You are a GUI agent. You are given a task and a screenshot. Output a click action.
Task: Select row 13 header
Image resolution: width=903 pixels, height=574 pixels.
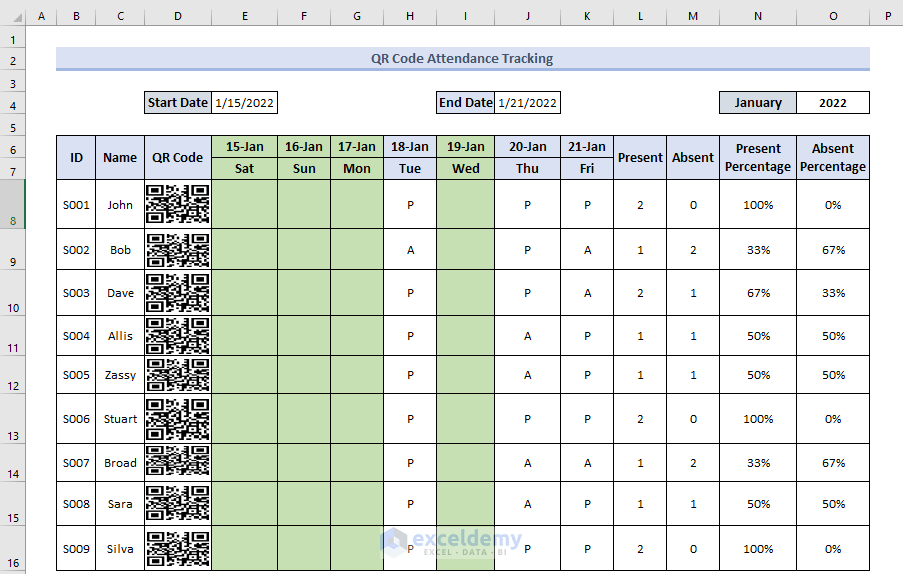[x=13, y=419]
